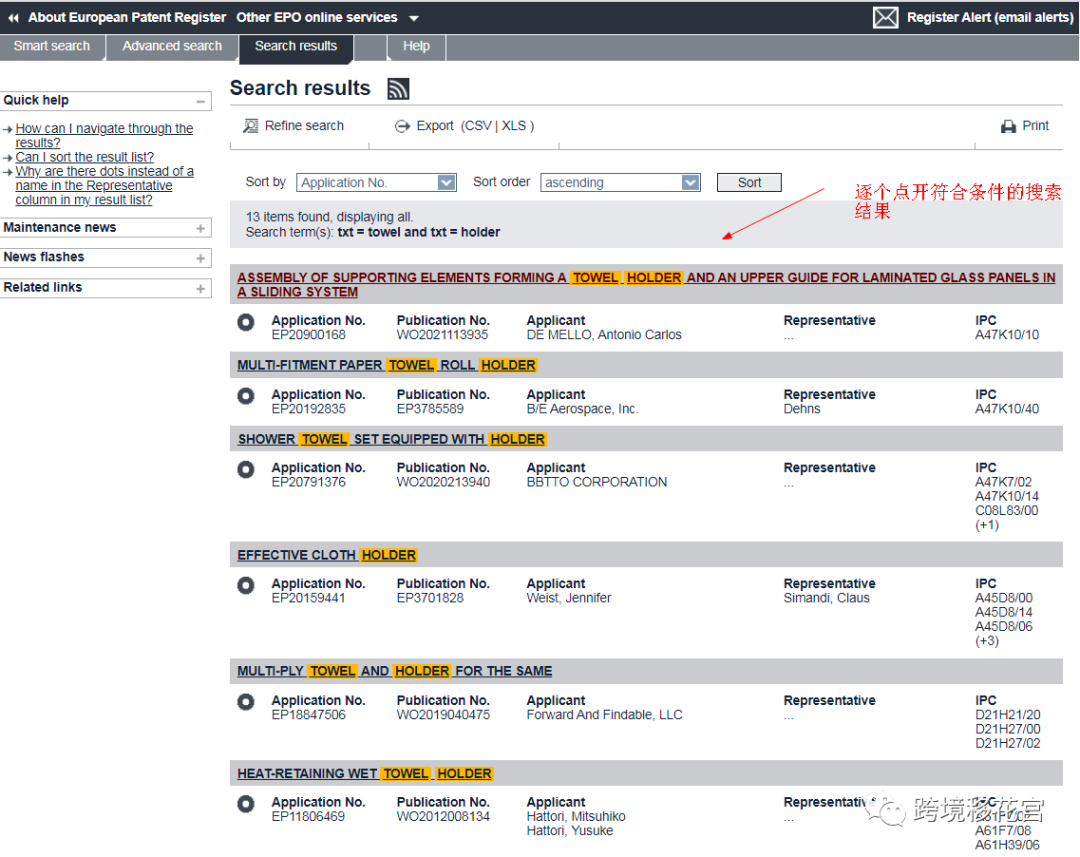
Task: Switch to the Smart search tab
Action: tap(52, 46)
